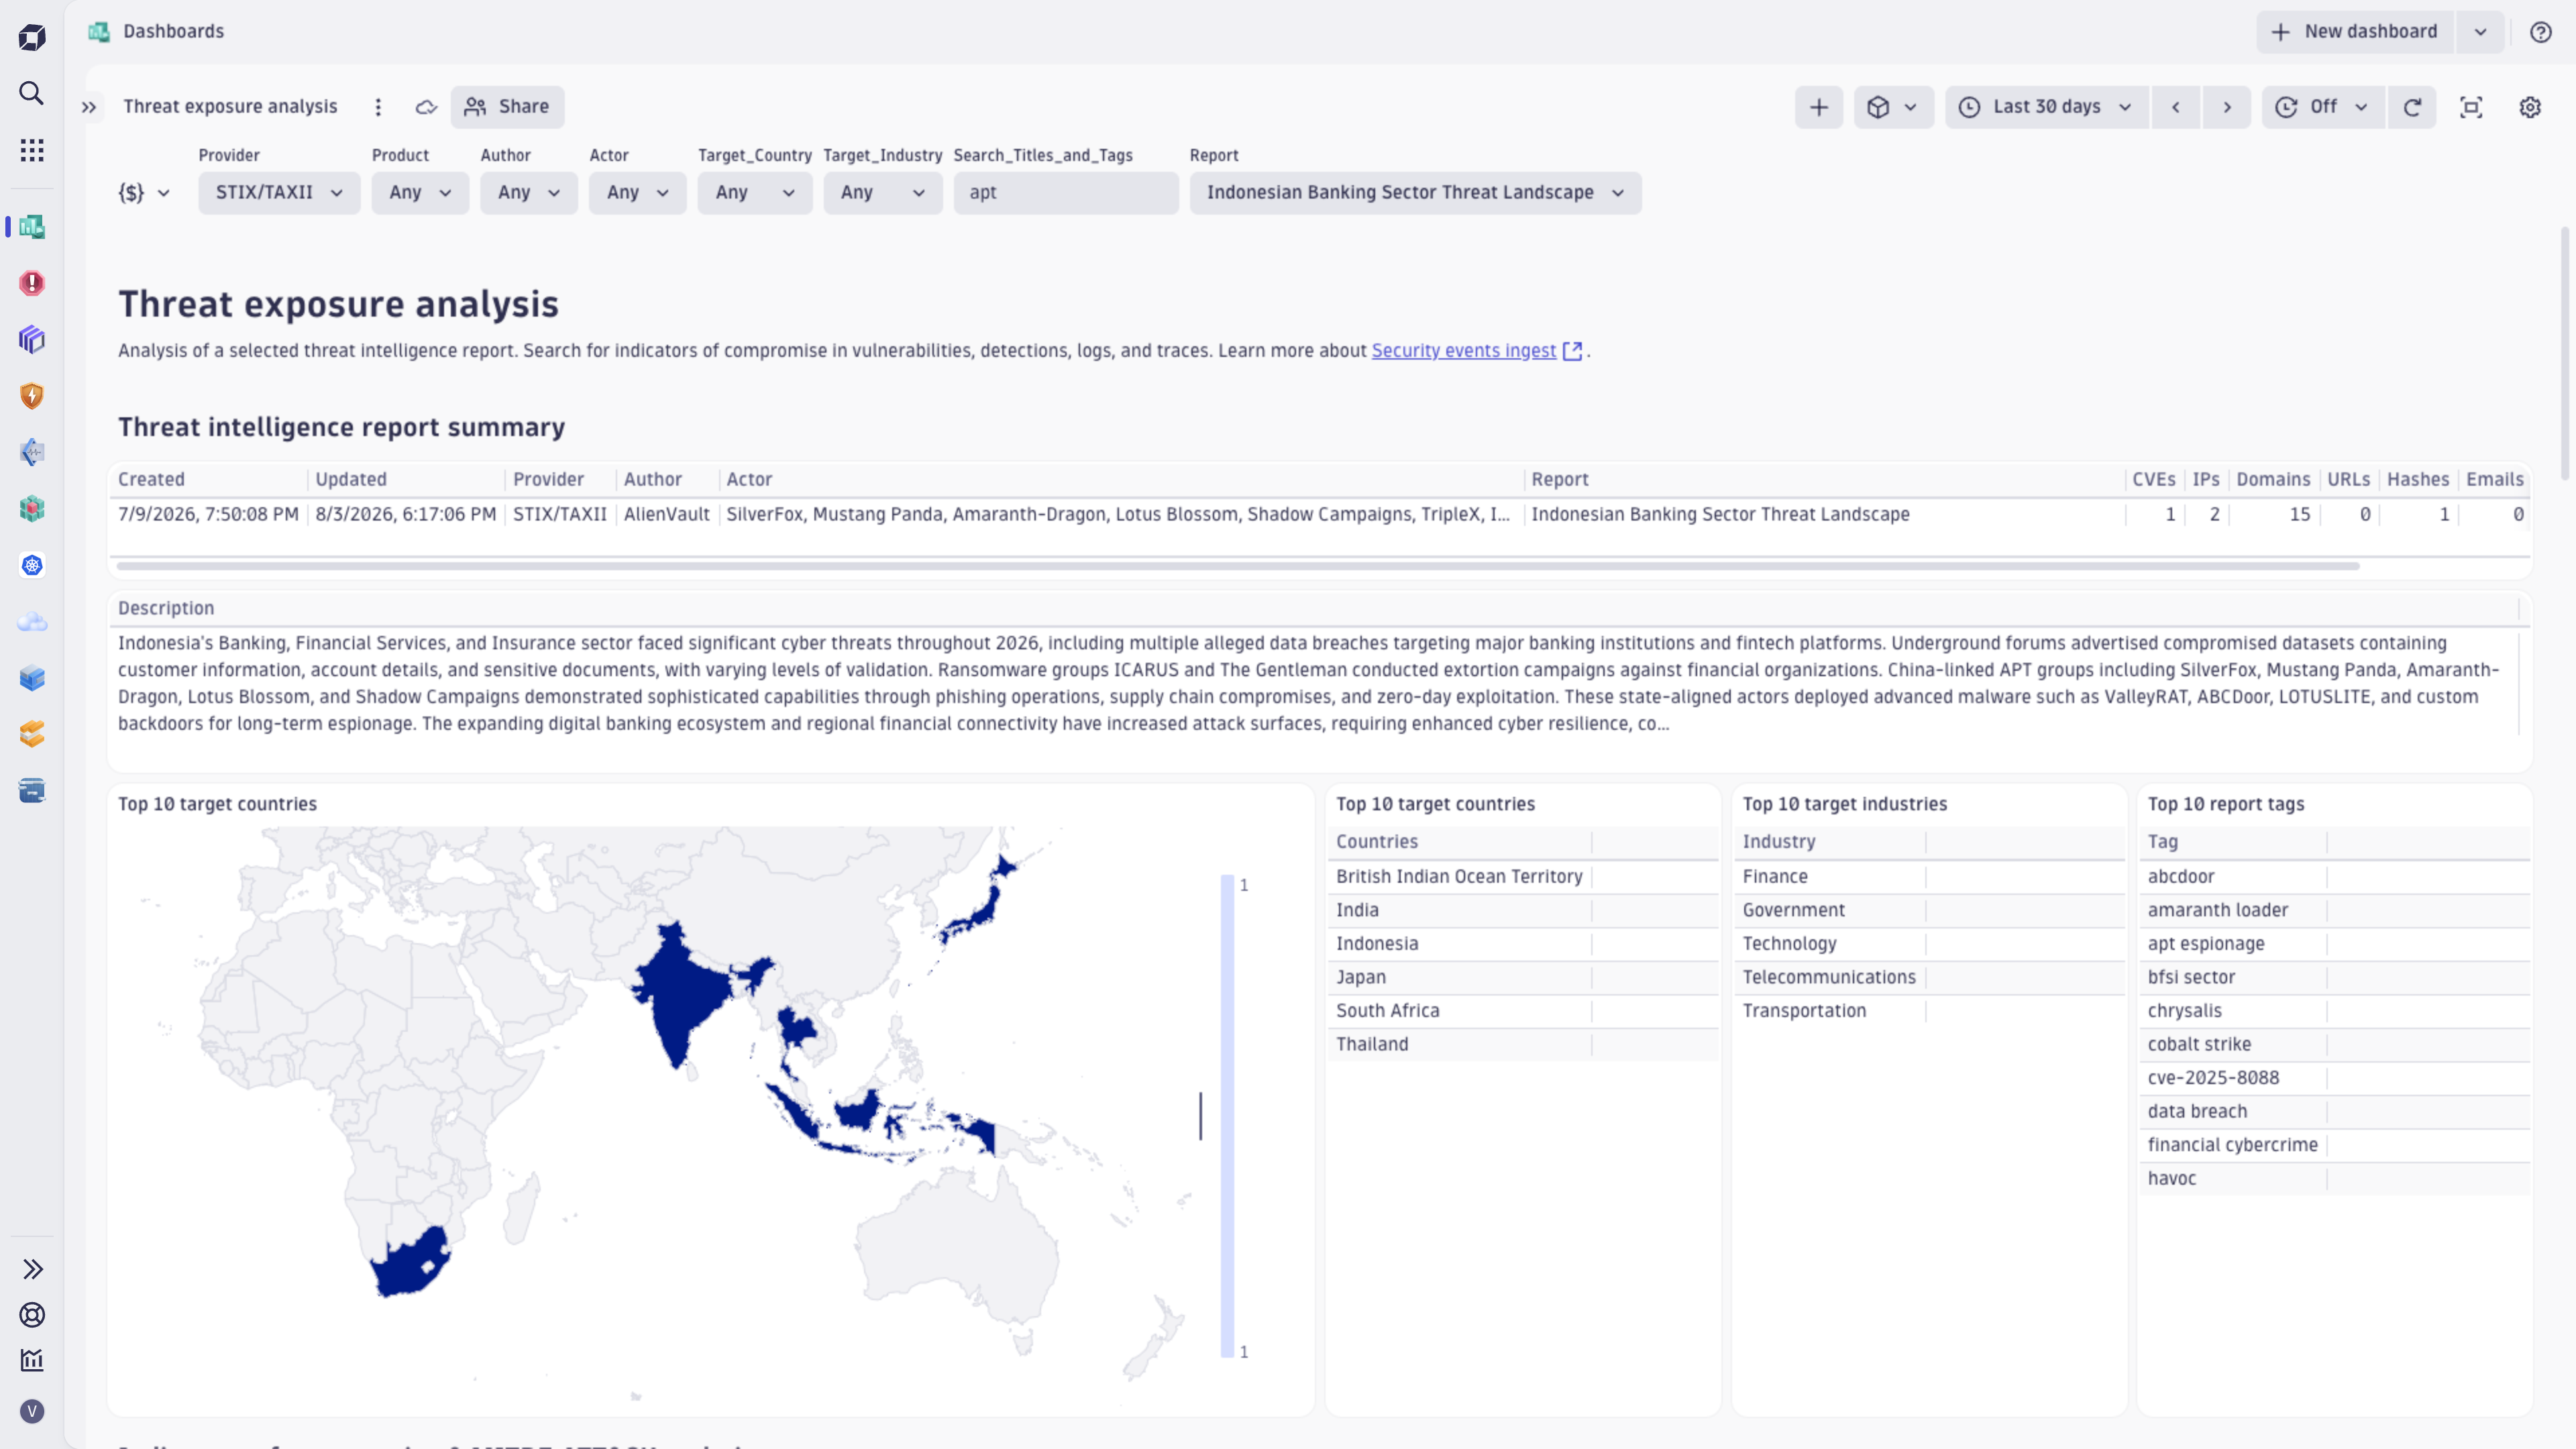The height and width of the screenshot is (1449, 2576).
Task: Click the Dashboards breadcrumb title
Action: coord(174,31)
